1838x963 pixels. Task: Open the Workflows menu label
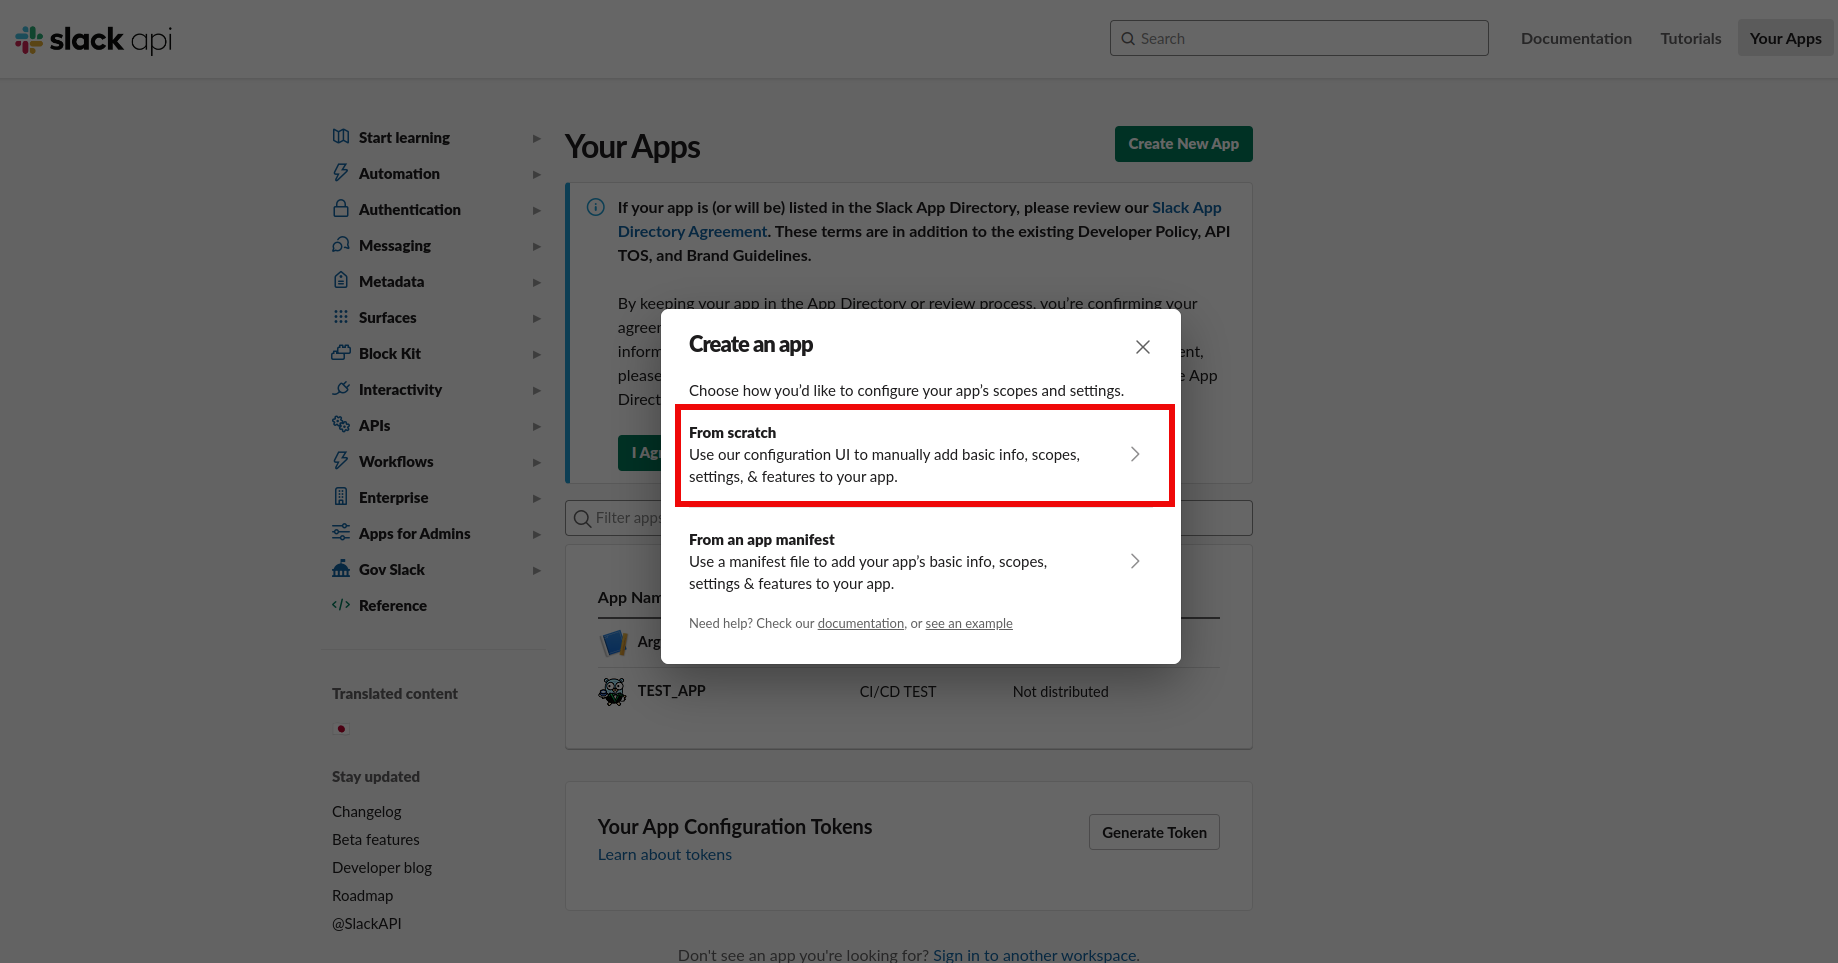pyautogui.click(x=396, y=461)
